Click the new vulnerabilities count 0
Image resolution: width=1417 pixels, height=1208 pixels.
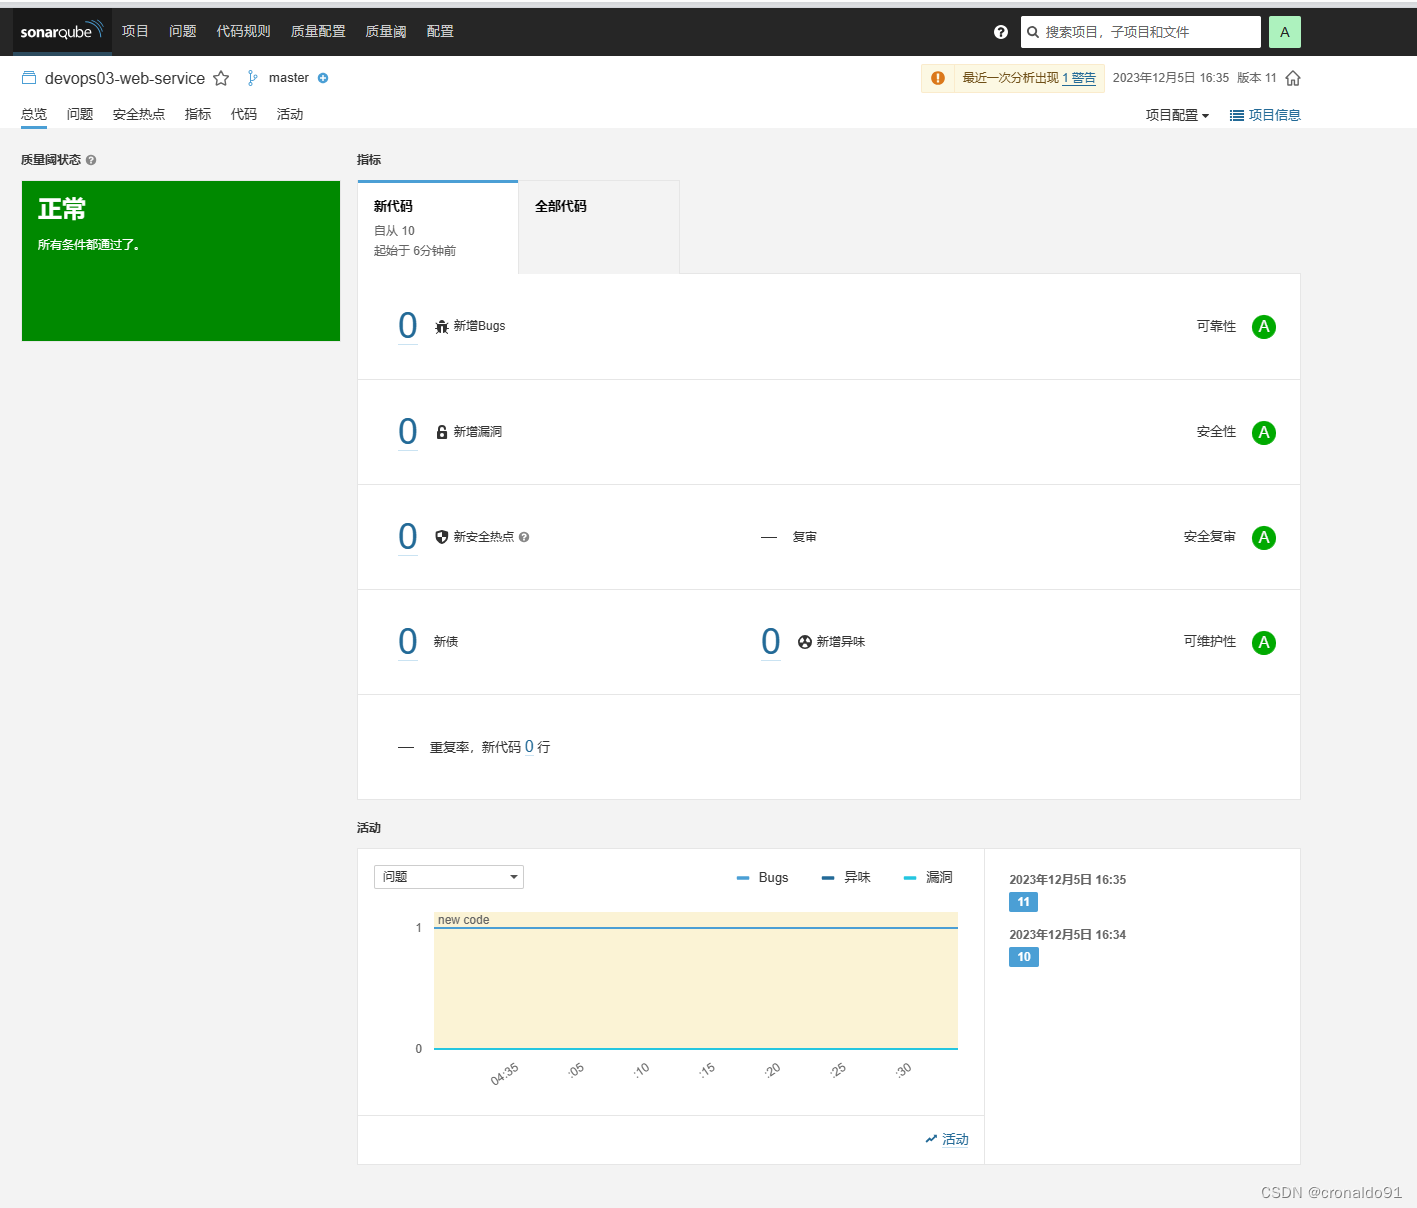pos(408,432)
